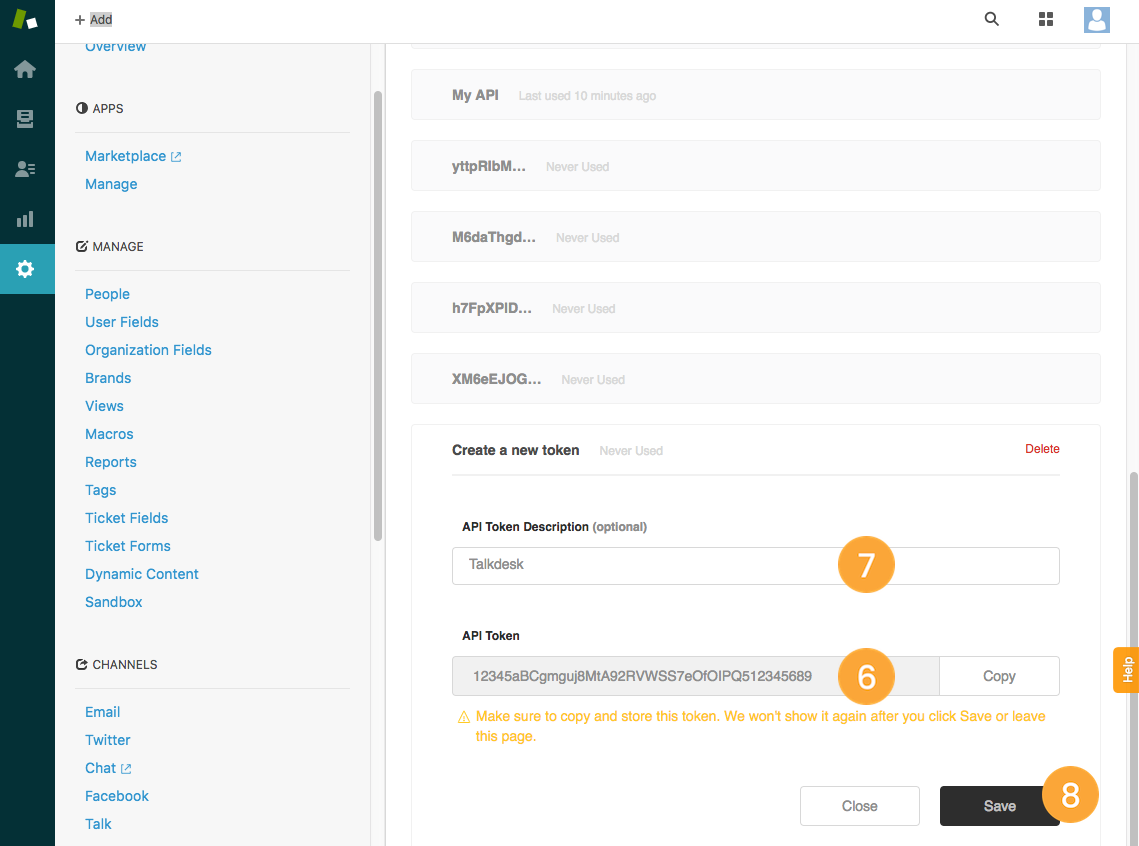Delete the new token

point(1041,449)
